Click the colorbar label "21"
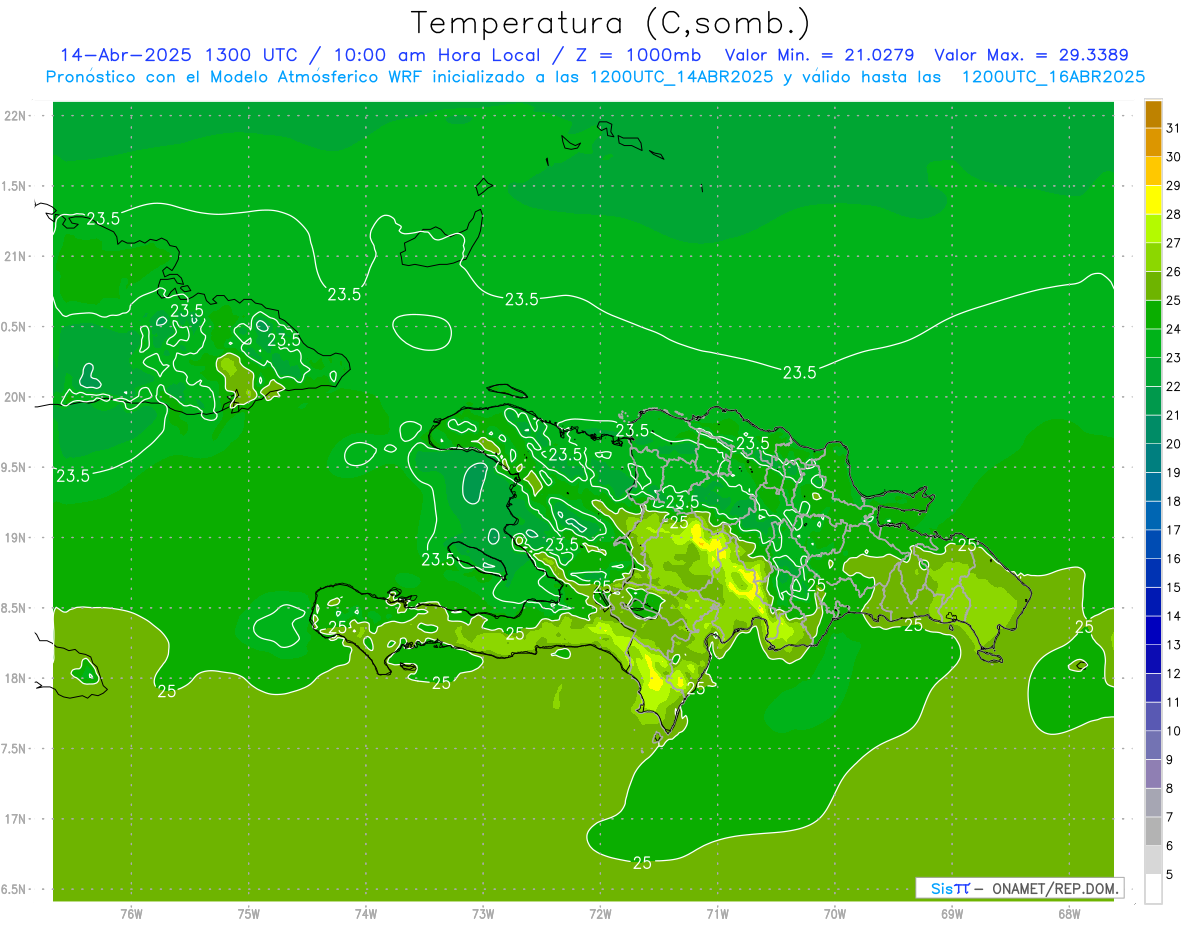The width and height of the screenshot is (1200, 927). point(1174,415)
